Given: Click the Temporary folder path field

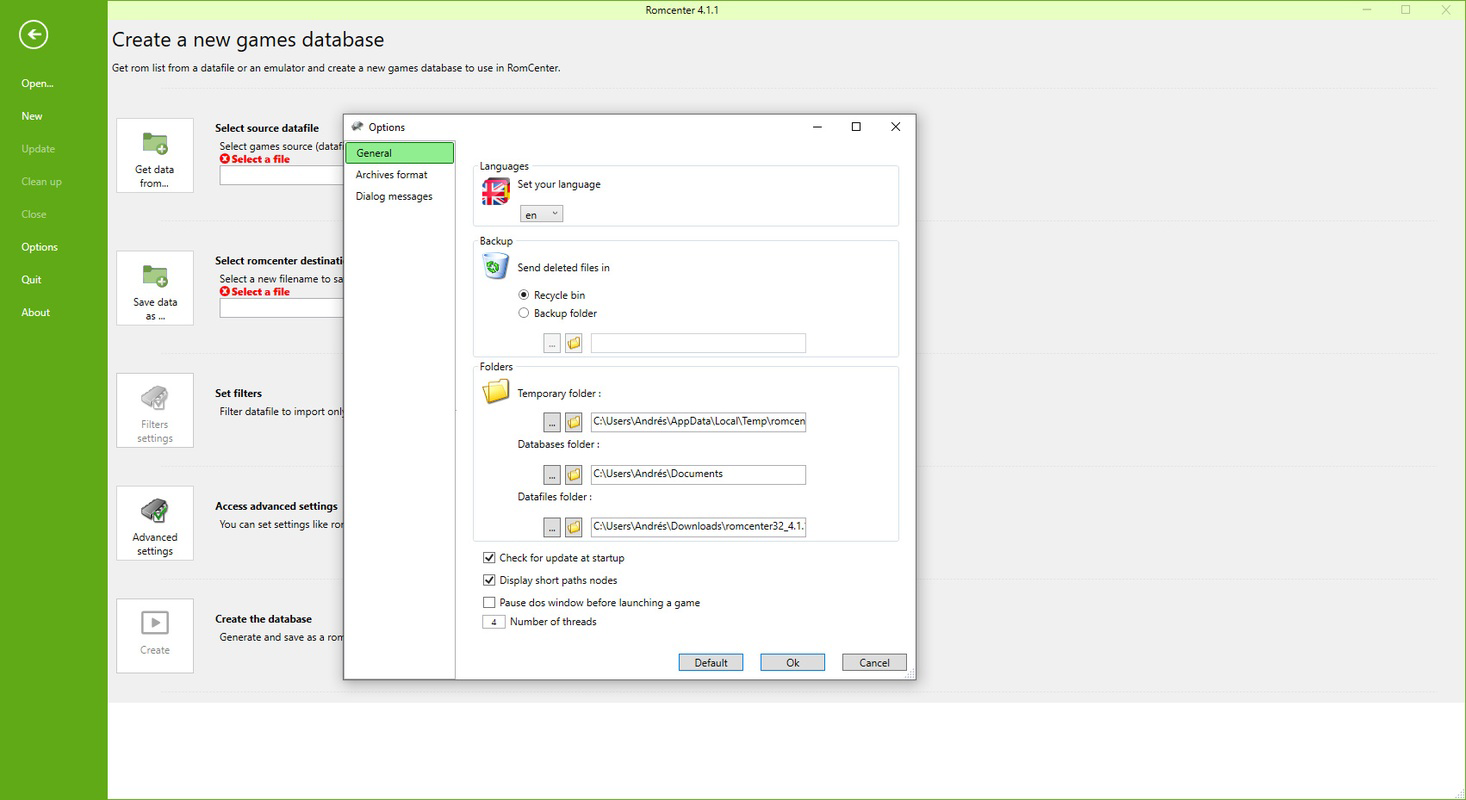Looking at the screenshot, I should (698, 422).
